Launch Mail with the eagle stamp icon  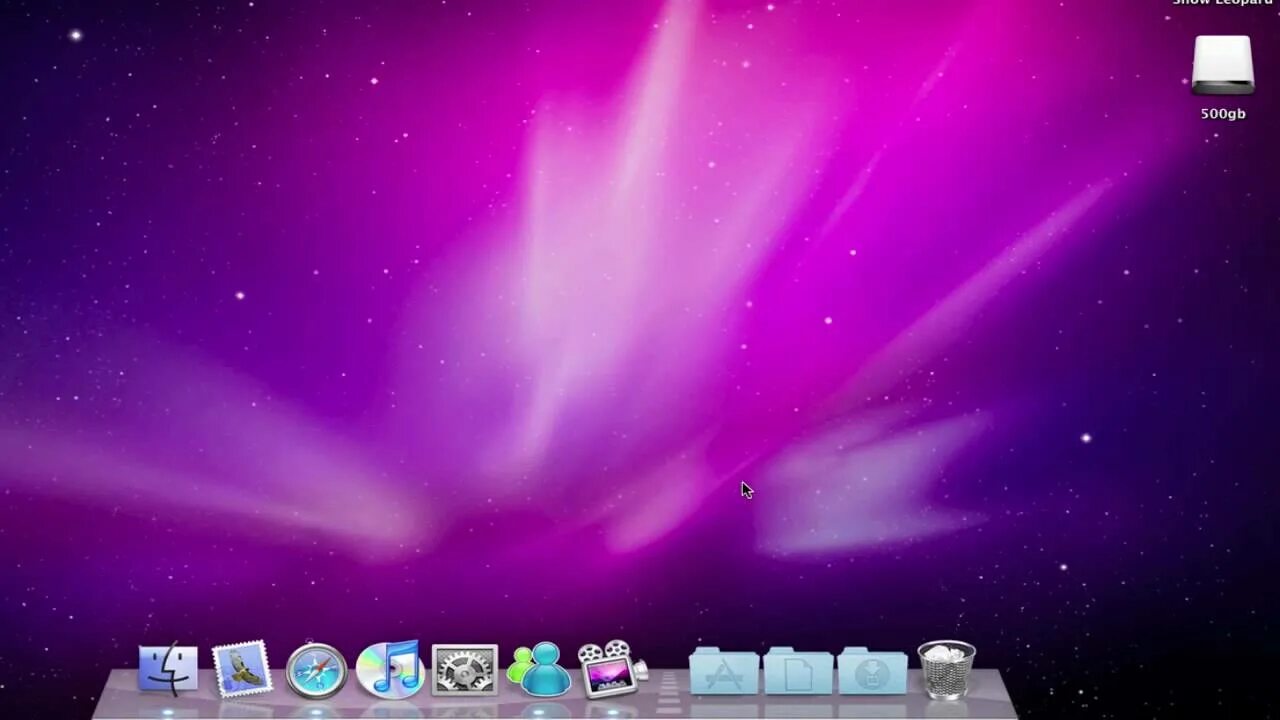[x=242, y=668]
